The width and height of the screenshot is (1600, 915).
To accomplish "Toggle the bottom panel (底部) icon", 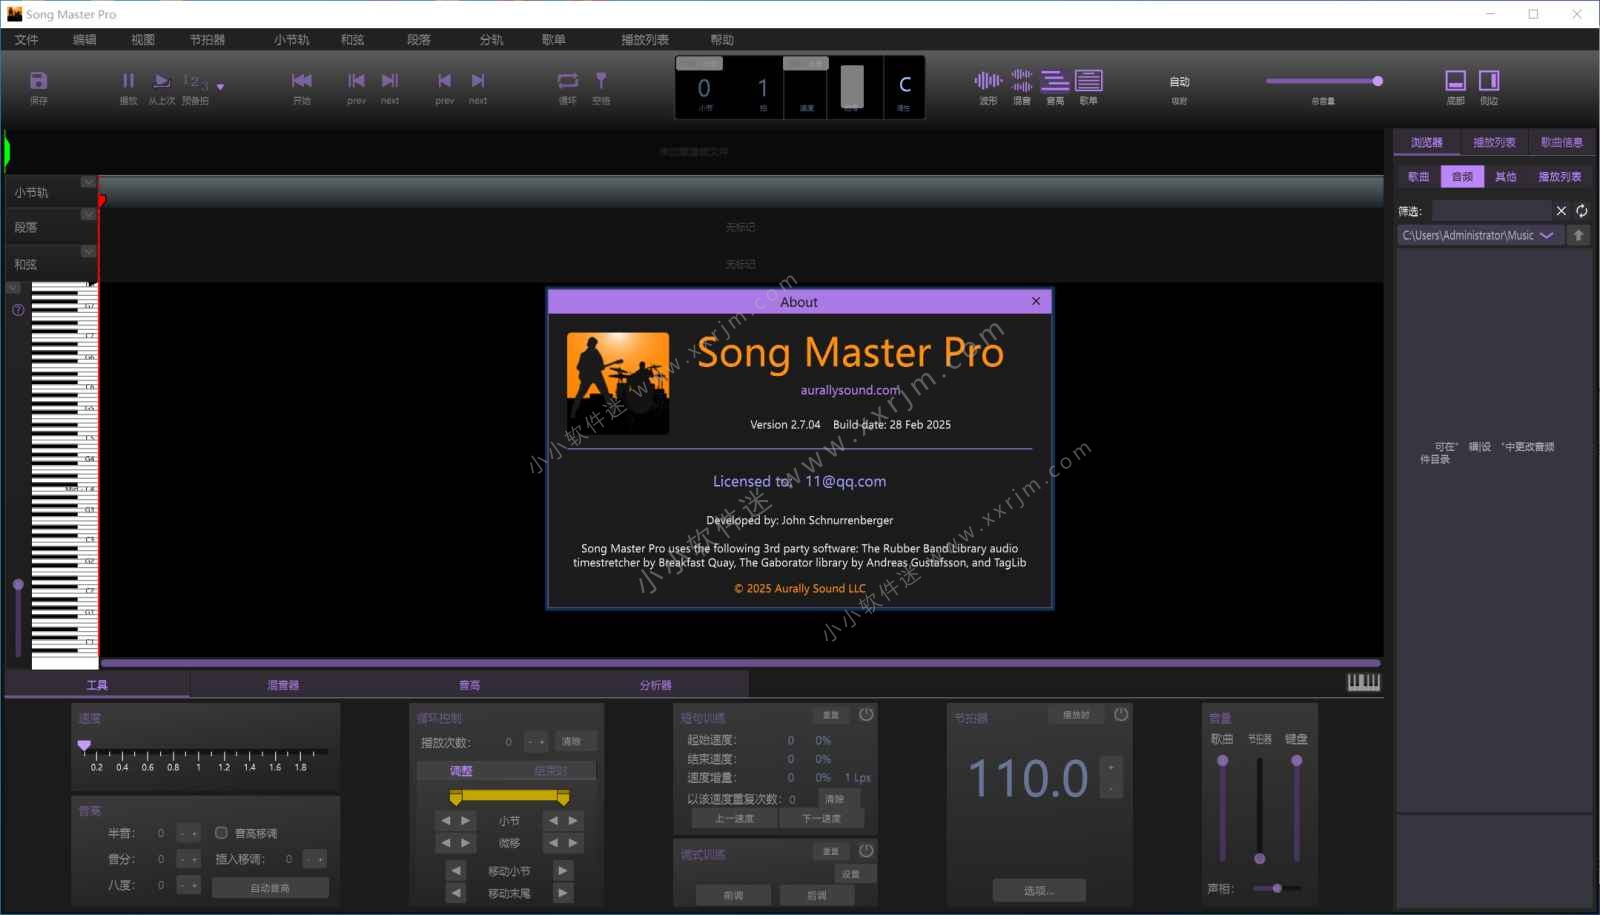I will pyautogui.click(x=1456, y=81).
